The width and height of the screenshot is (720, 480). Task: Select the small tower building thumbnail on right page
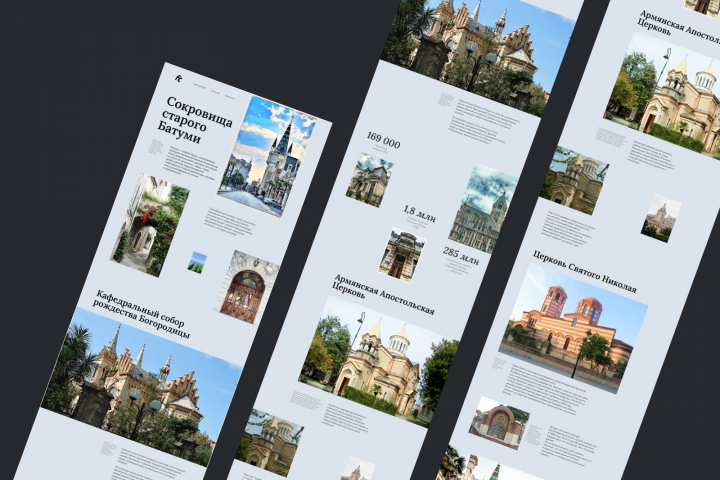click(661, 218)
